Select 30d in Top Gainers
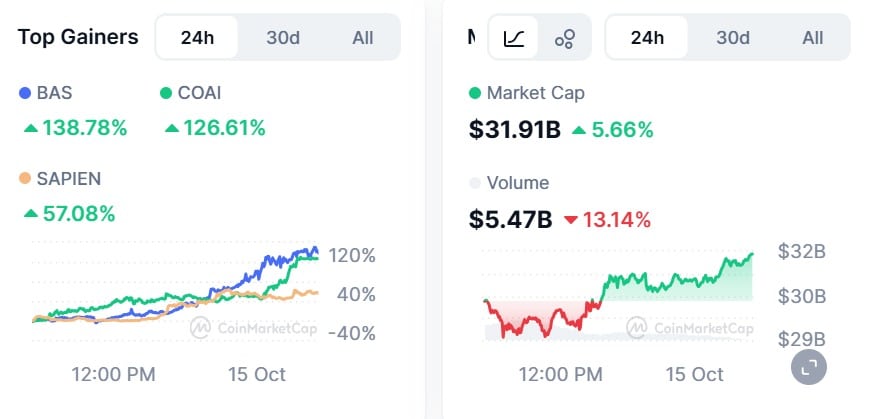Image resolution: width=870 pixels, height=419 pixels. pyautogui.click(x=283, y=38)
